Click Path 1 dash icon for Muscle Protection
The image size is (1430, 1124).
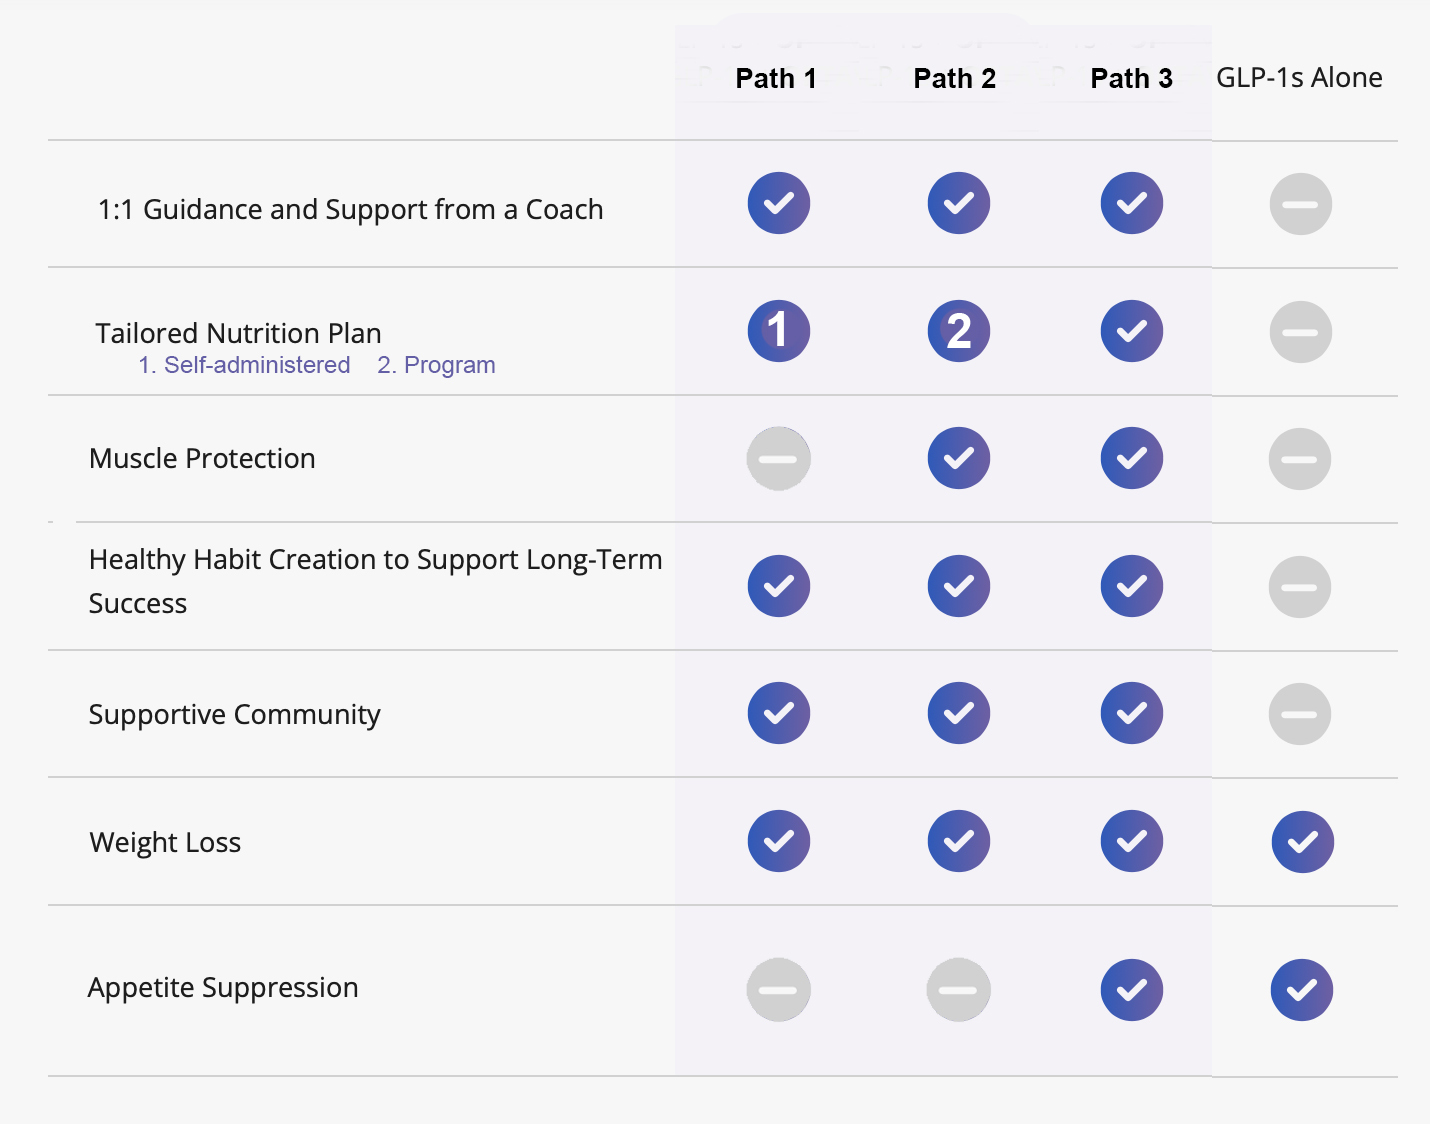pos(778,459)
